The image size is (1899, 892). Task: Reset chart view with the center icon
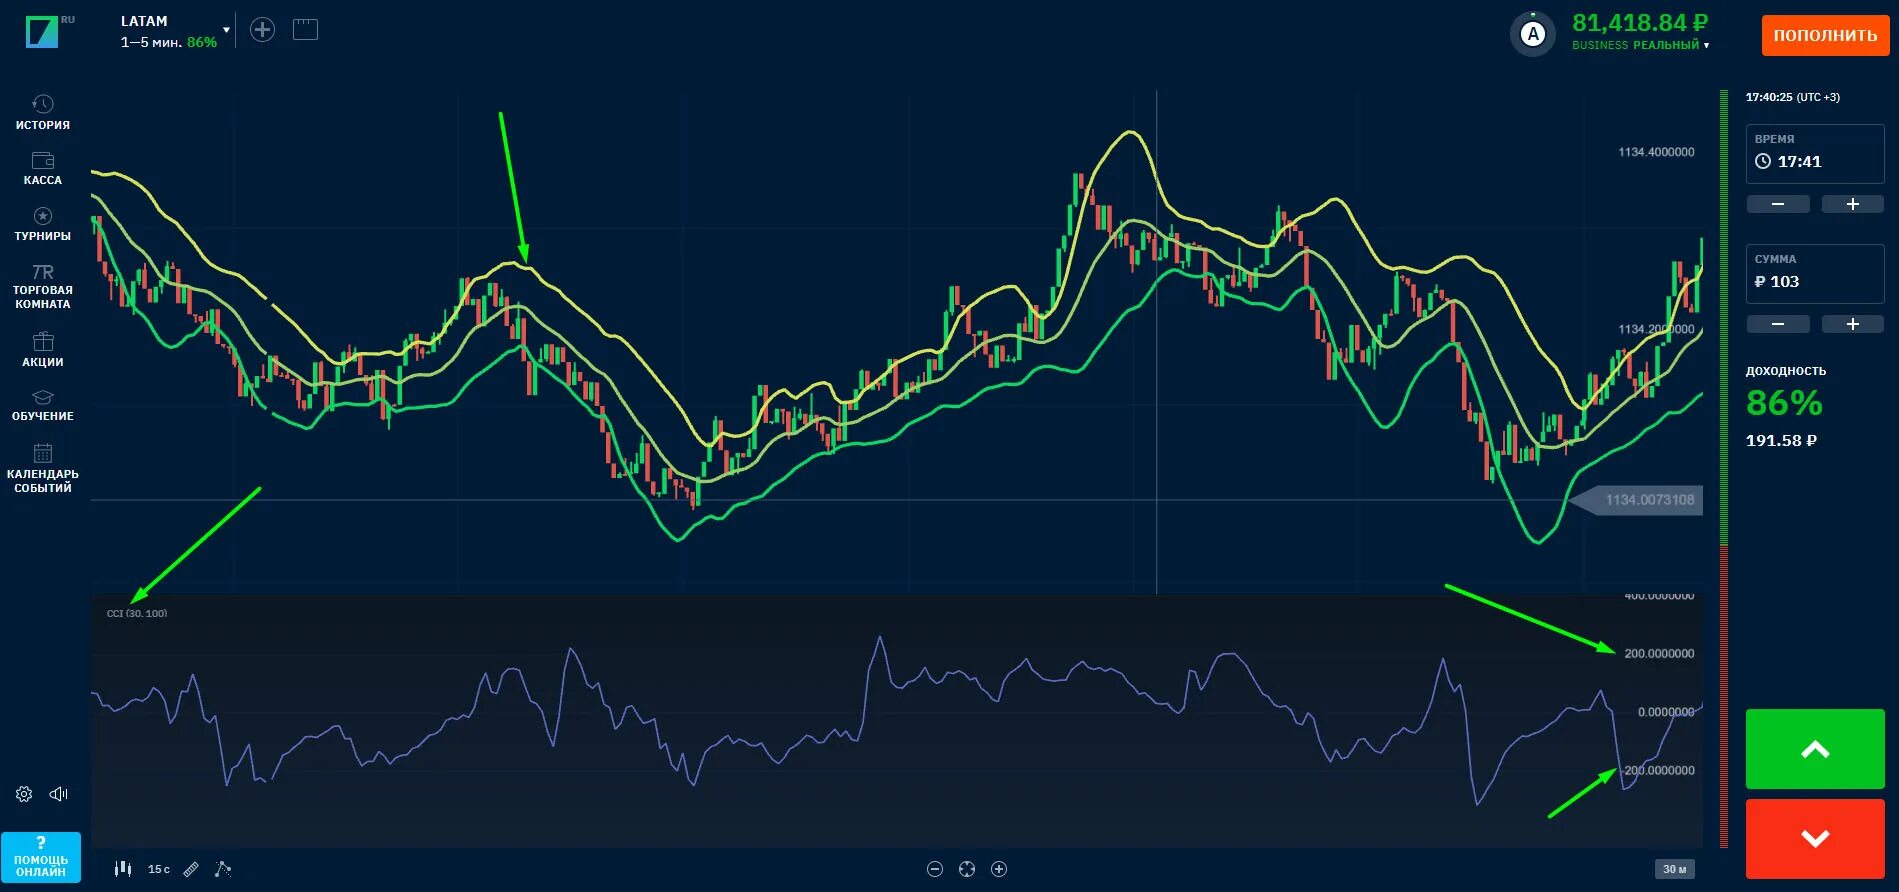967,869
